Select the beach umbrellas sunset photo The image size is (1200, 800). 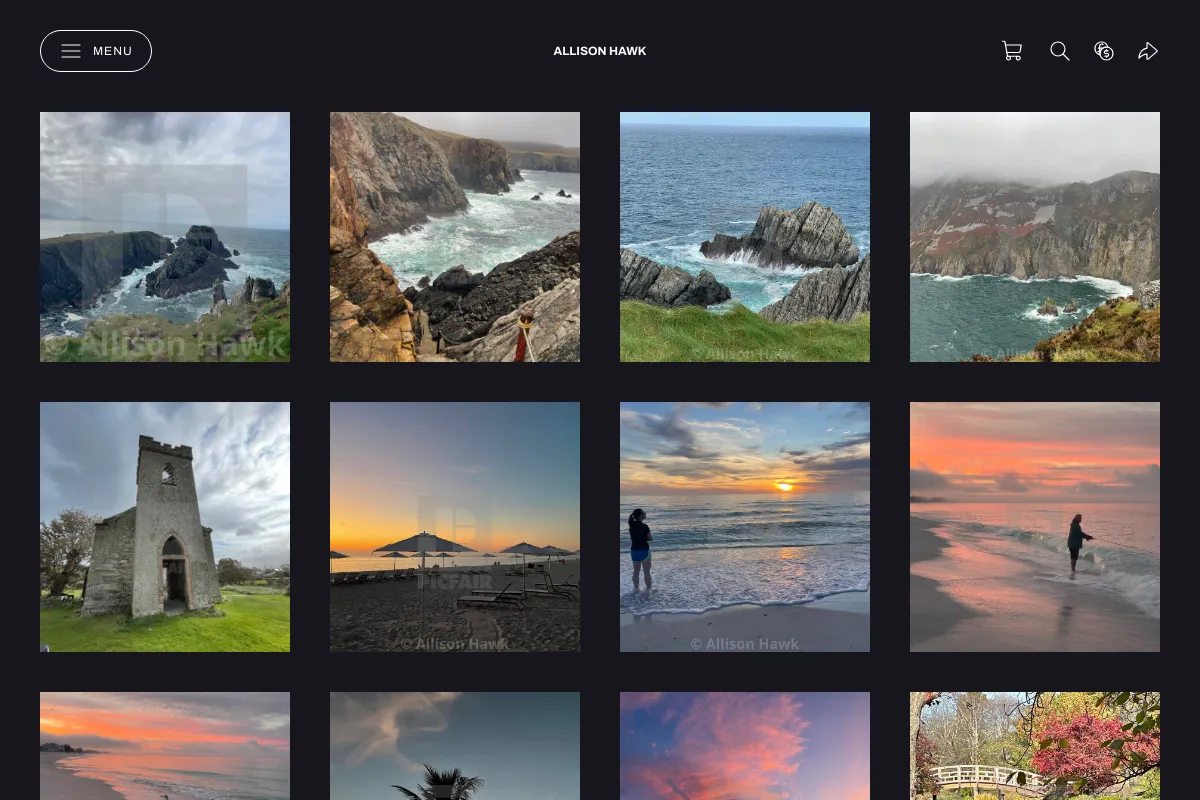[x=455, y=527]
